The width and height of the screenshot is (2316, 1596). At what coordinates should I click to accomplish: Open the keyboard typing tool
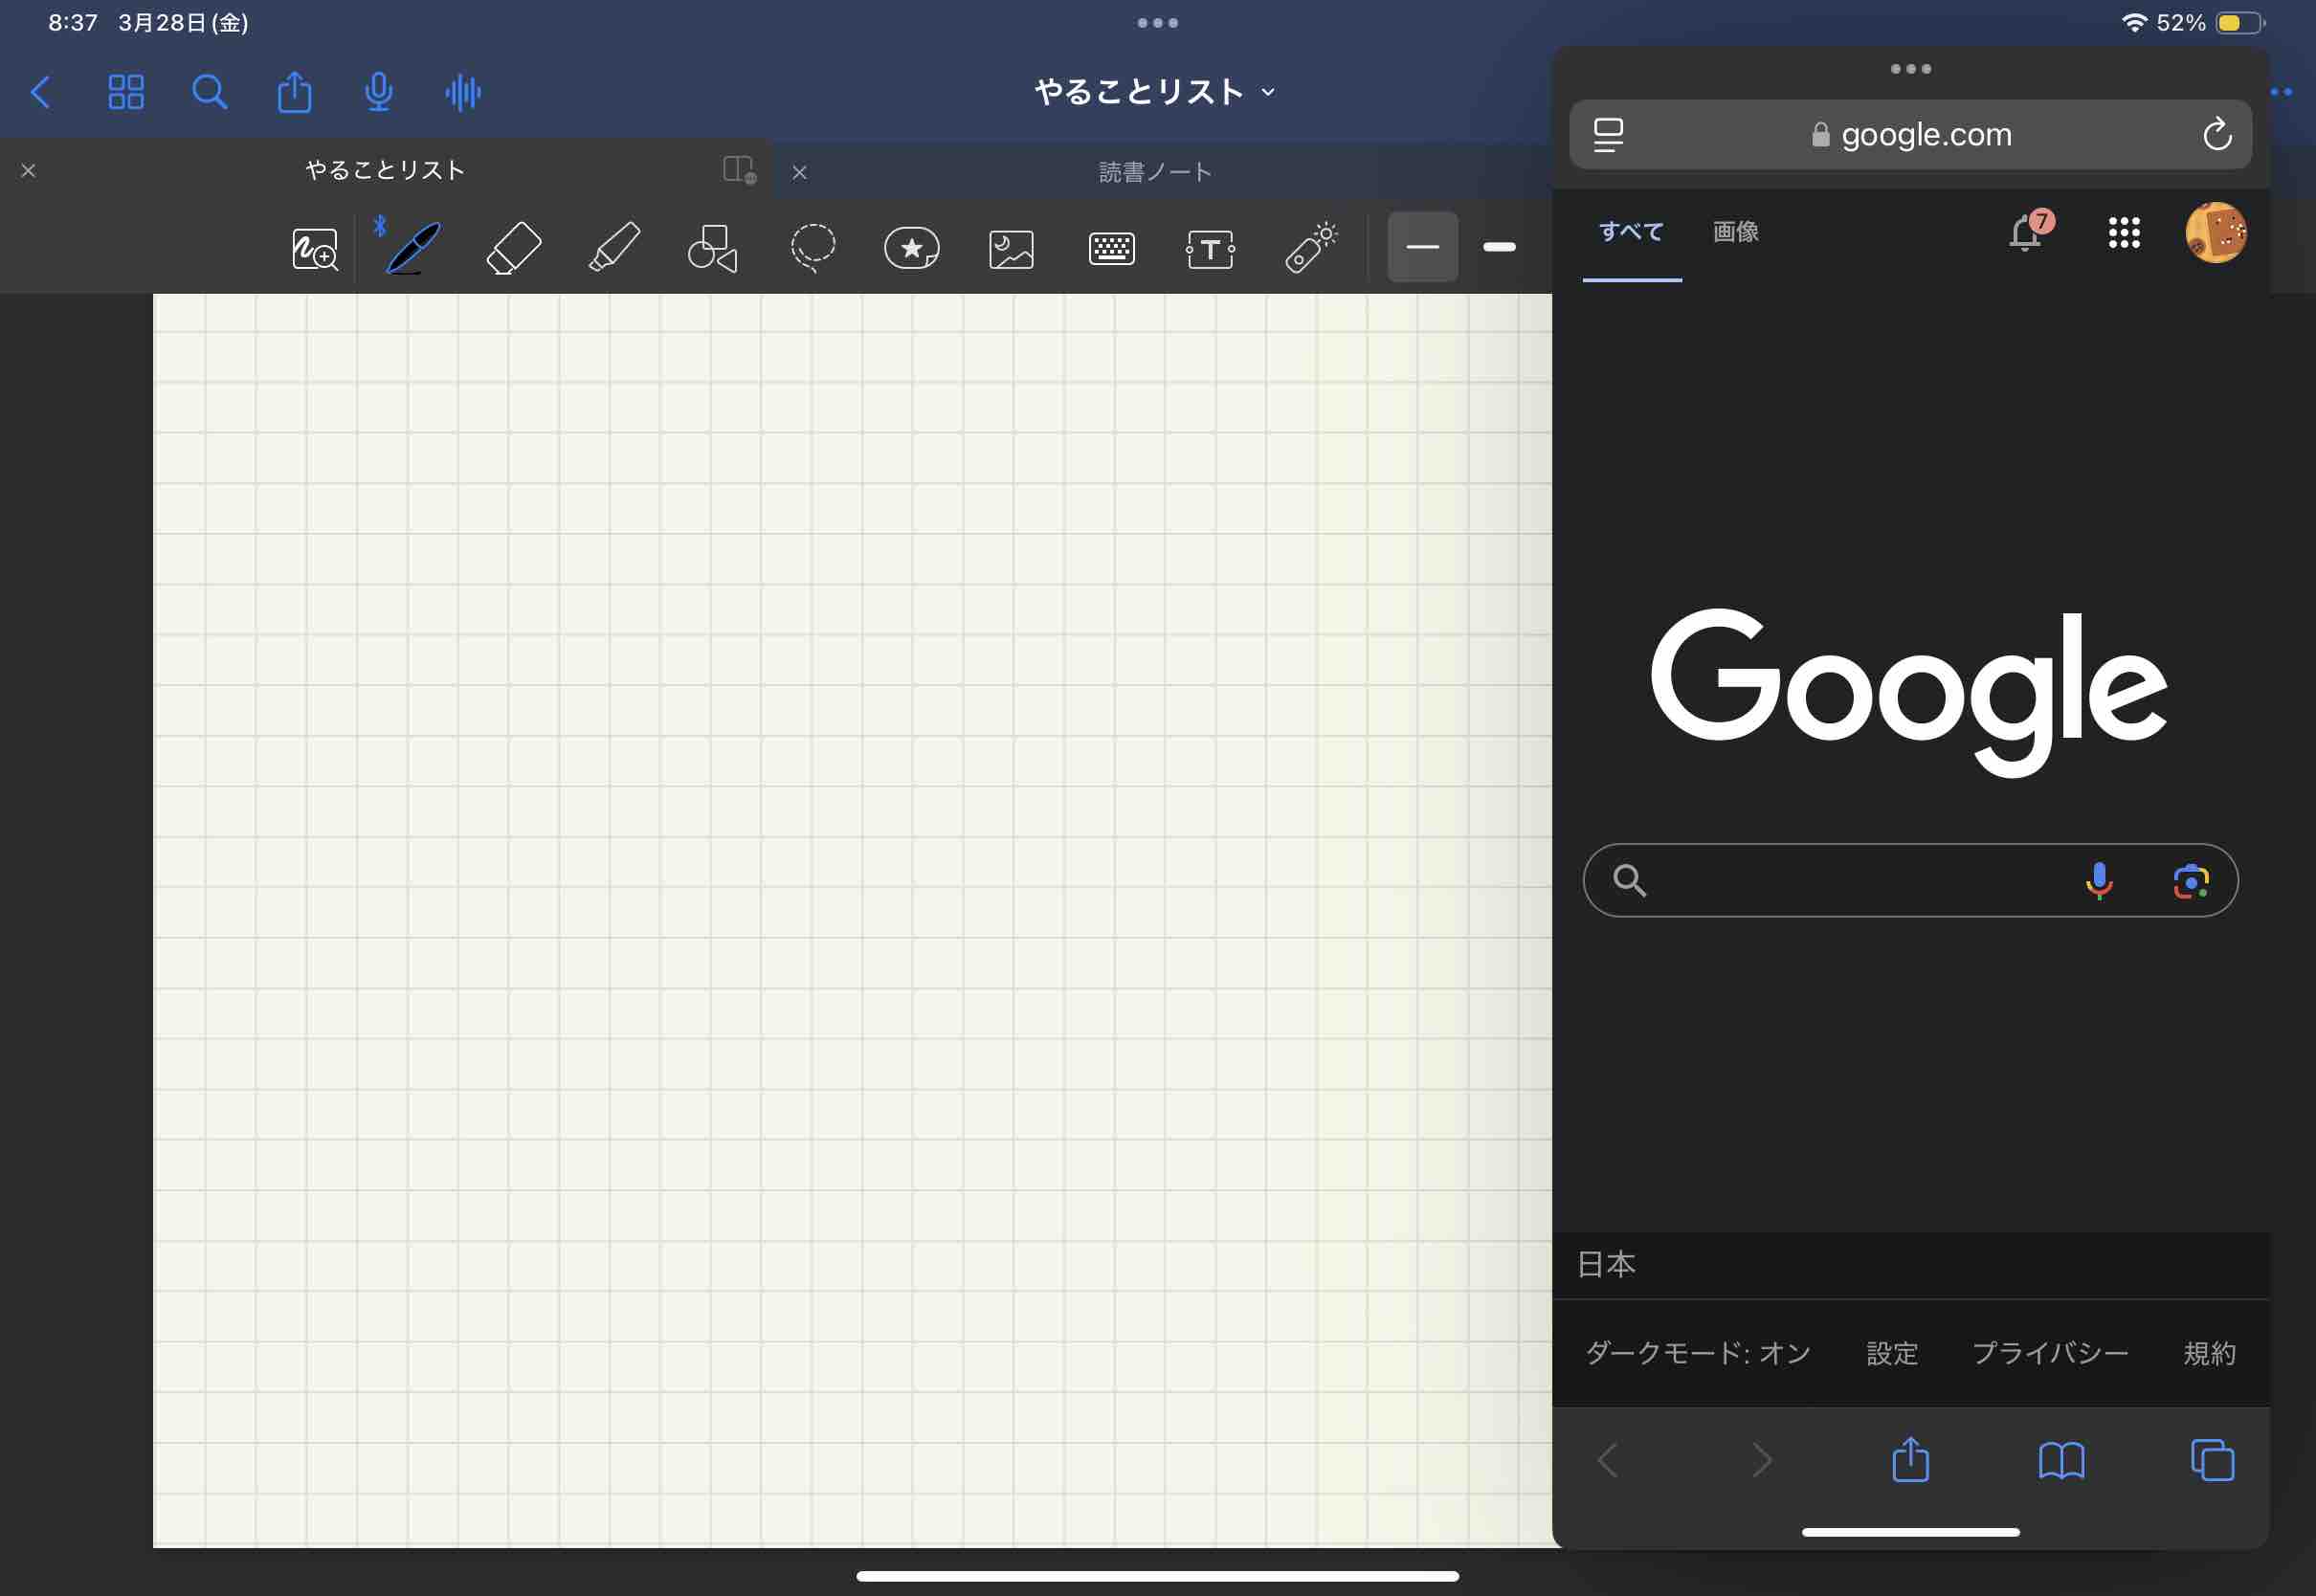point(1111,248)
